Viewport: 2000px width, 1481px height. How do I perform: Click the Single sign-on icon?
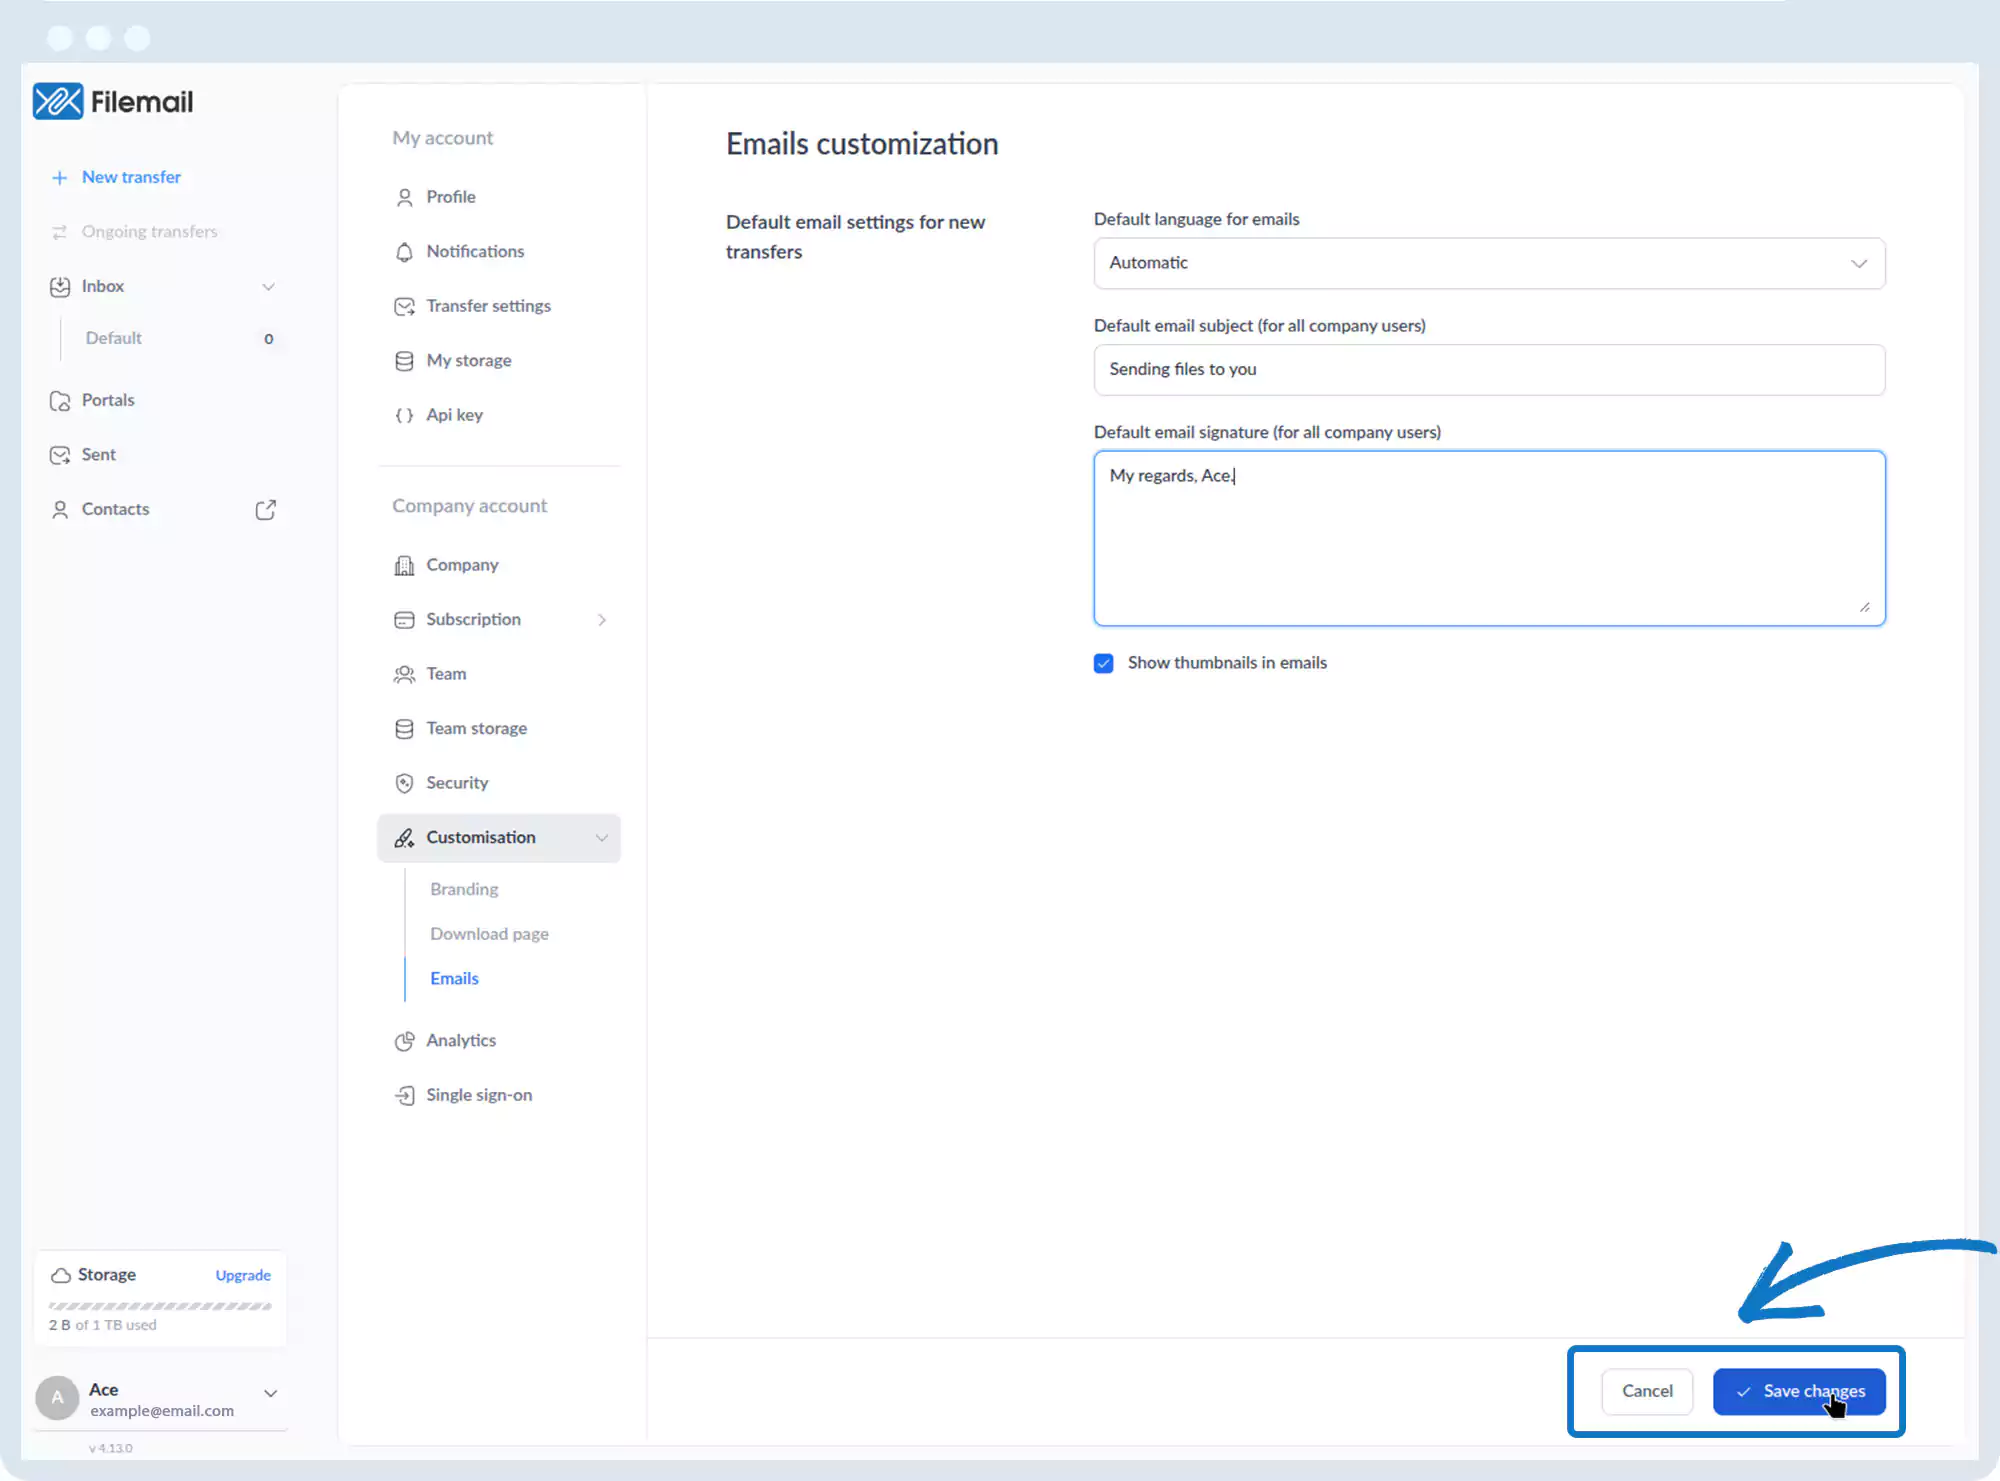[404, 1096]
